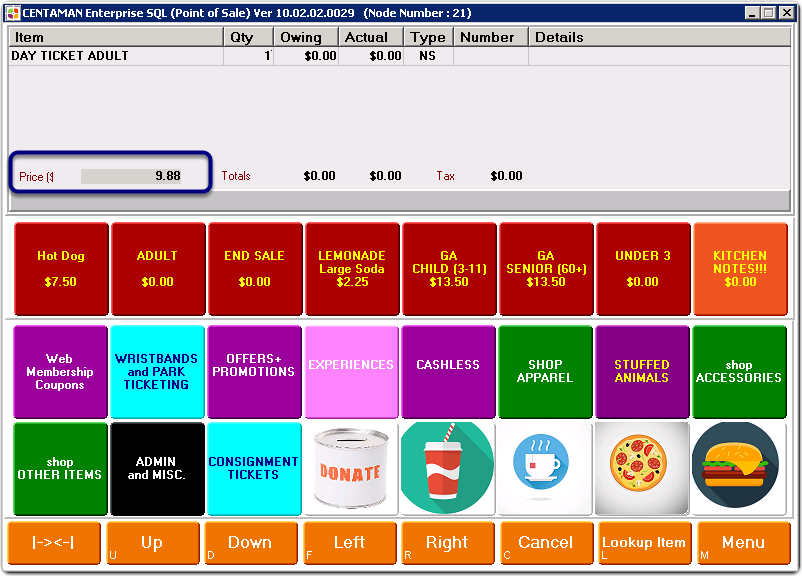Click the Tax amount $0.00
This screenshot has height=576, width=802.
(x=506, y=176)
